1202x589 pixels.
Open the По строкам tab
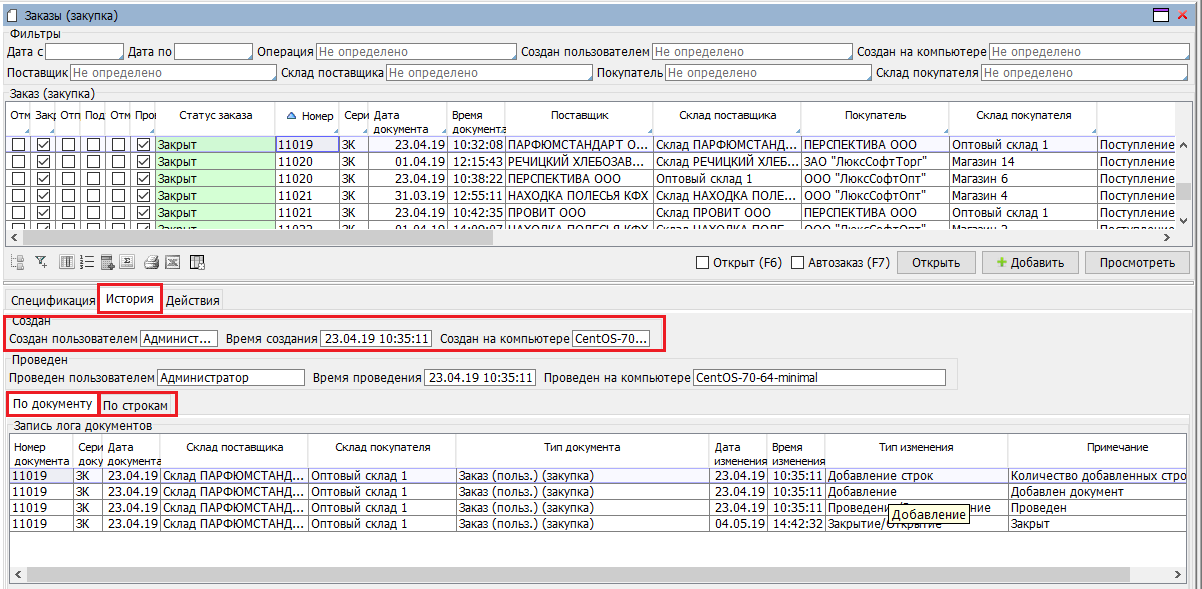tap(139, 406)
